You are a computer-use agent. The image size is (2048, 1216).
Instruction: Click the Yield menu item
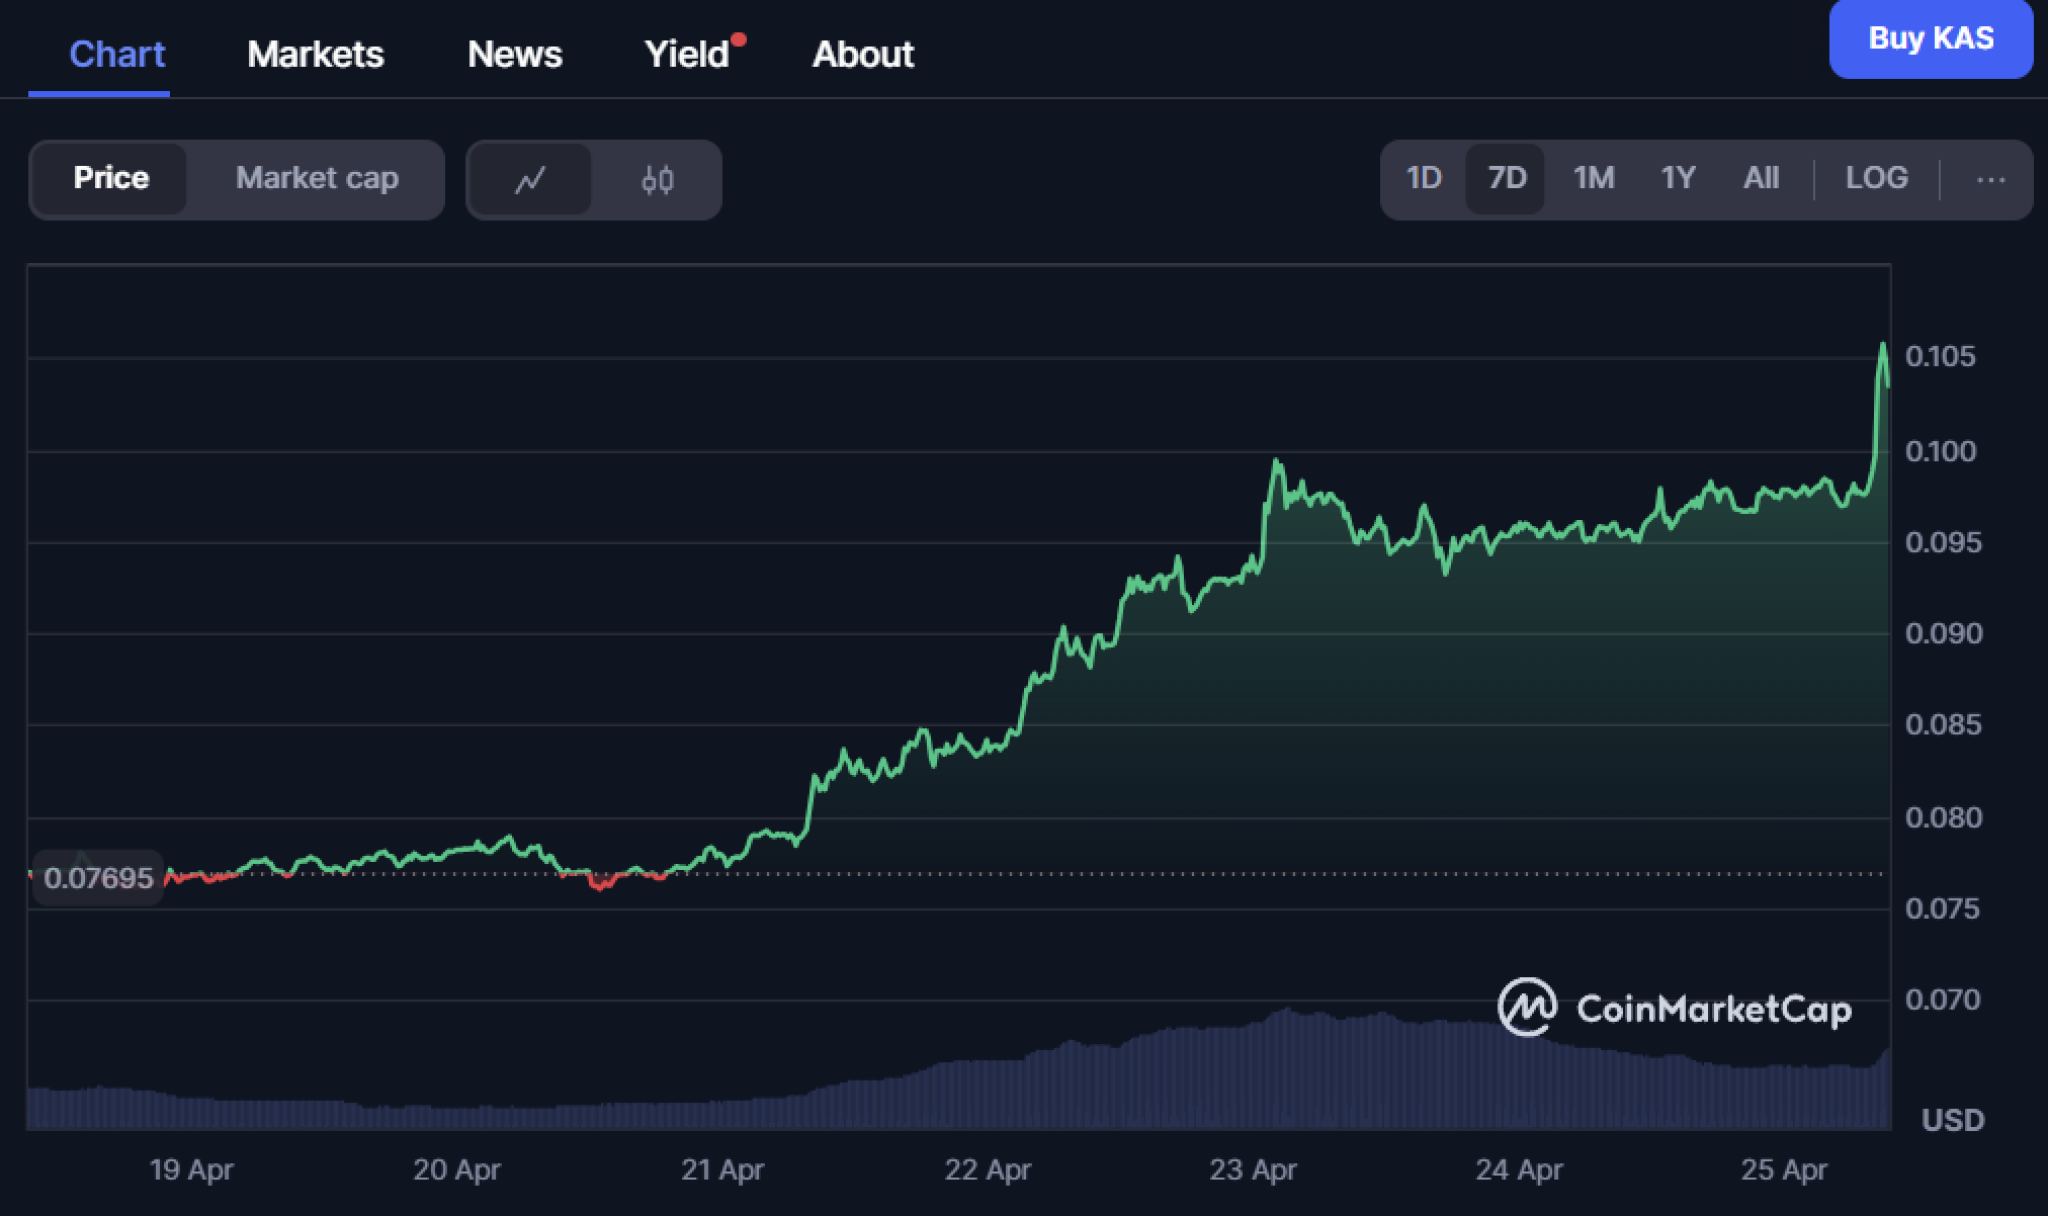[x=686, y=54]
